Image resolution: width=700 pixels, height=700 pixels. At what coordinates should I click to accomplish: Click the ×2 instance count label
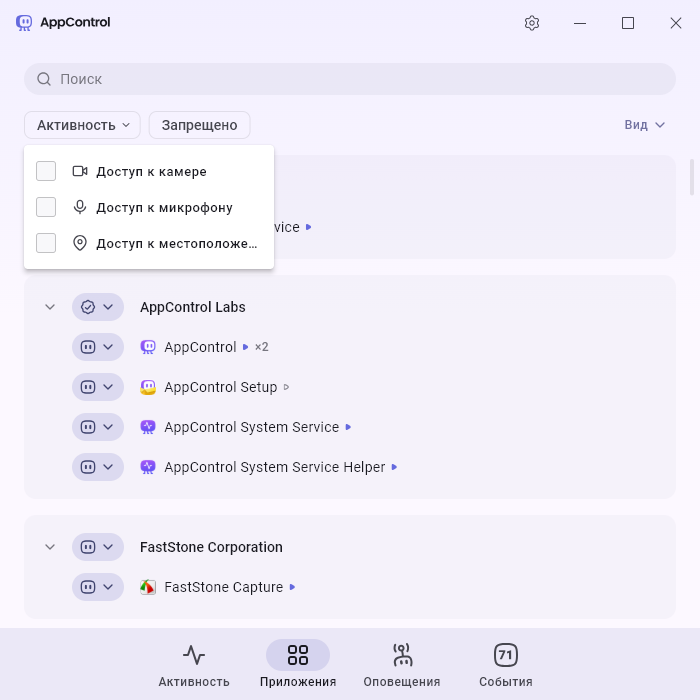pyautogui.click(x=262, y=347)
